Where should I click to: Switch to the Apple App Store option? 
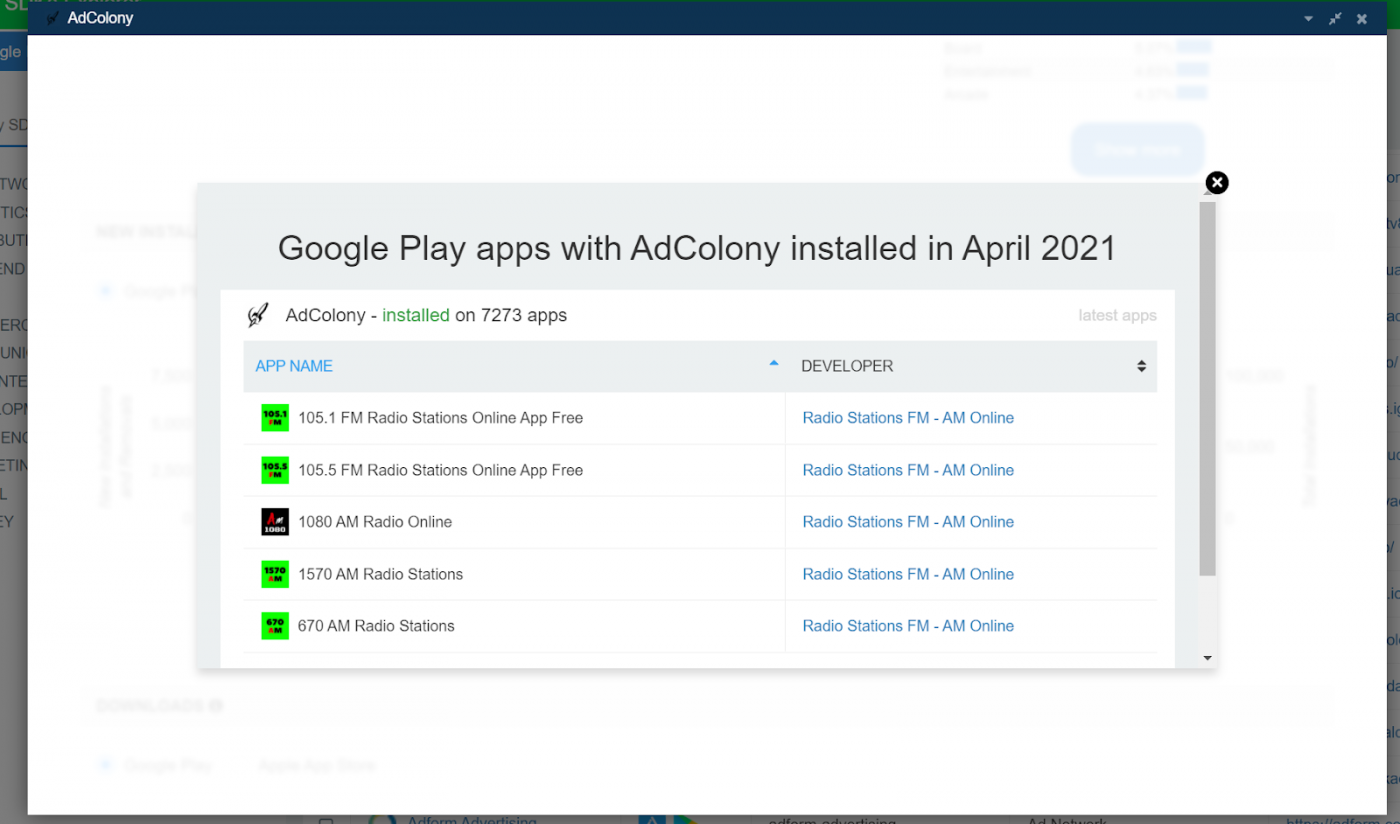316,765
